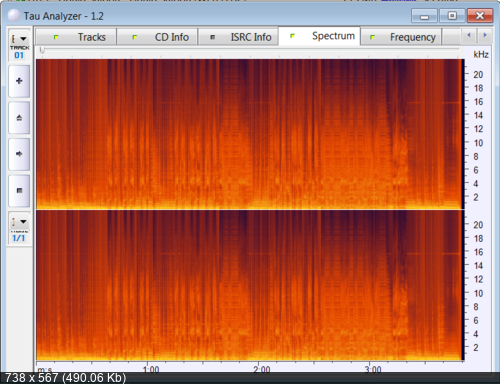Show the Frequency tab
This screenshot has width=500, height=384.
click(401, 37)
